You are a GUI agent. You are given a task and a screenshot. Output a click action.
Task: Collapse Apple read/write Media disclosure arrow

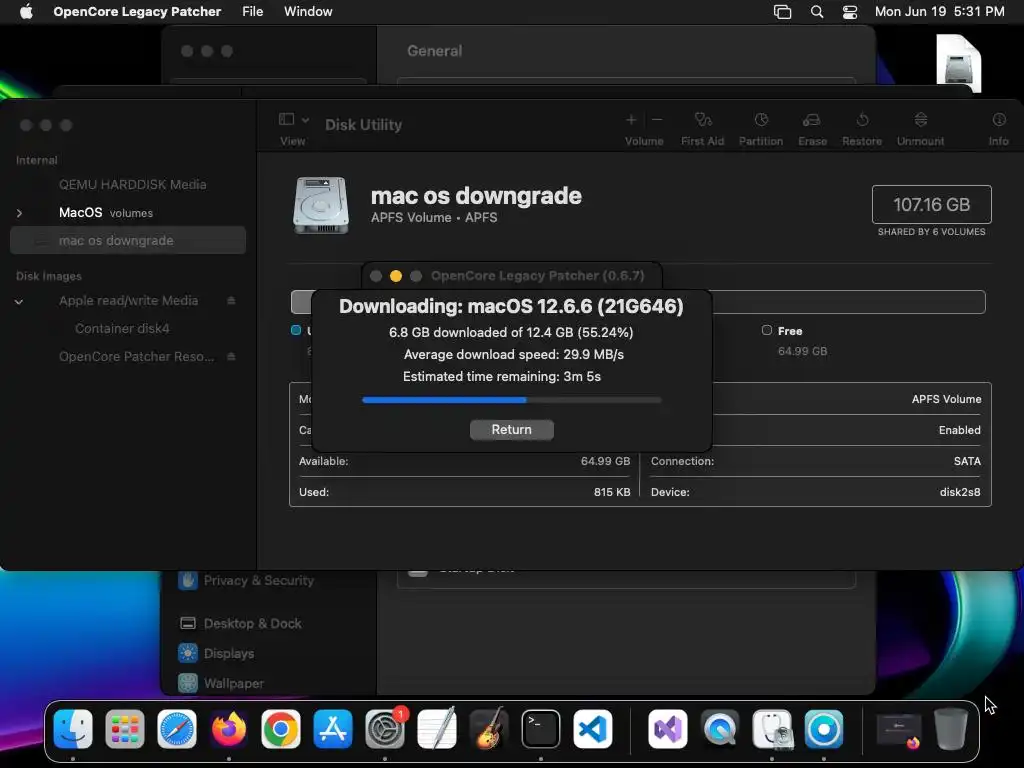(20, 302)
